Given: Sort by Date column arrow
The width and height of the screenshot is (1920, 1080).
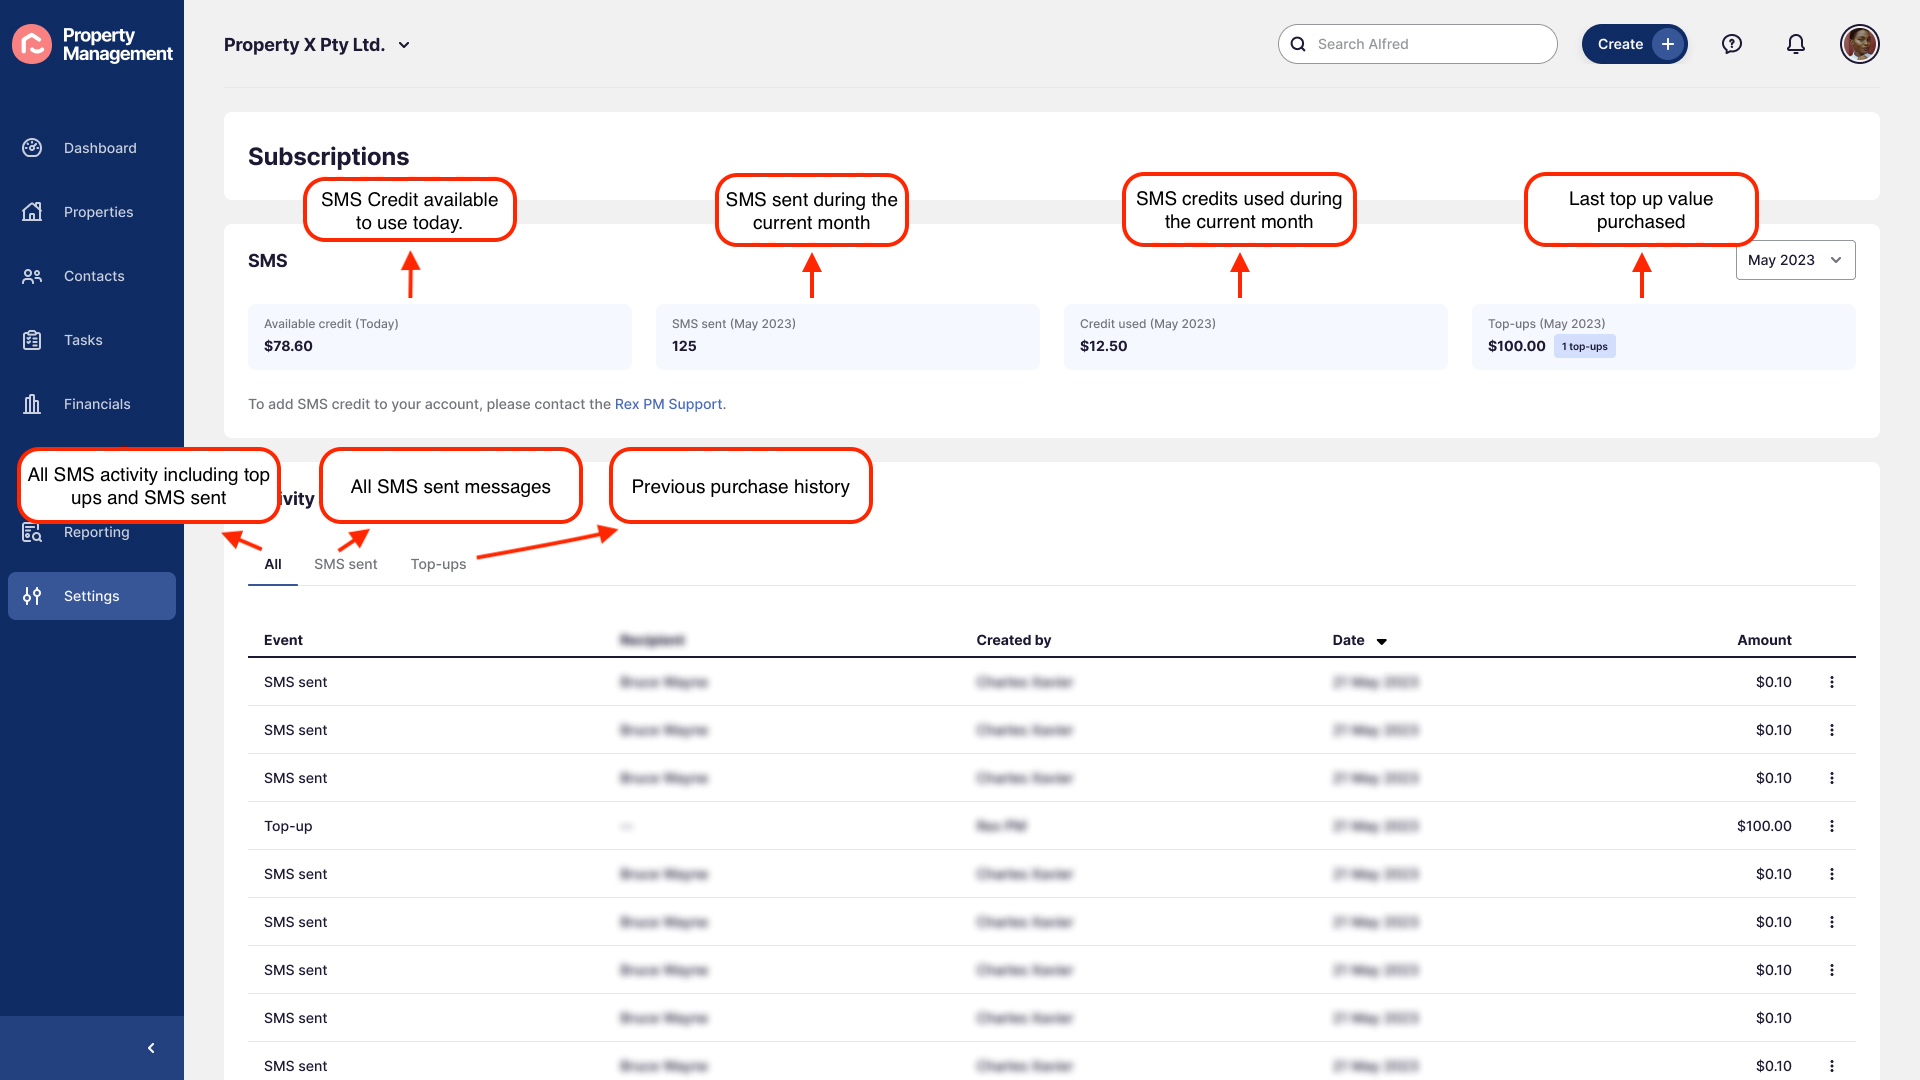Looking at the screenshot, I should coord(1382,641).
